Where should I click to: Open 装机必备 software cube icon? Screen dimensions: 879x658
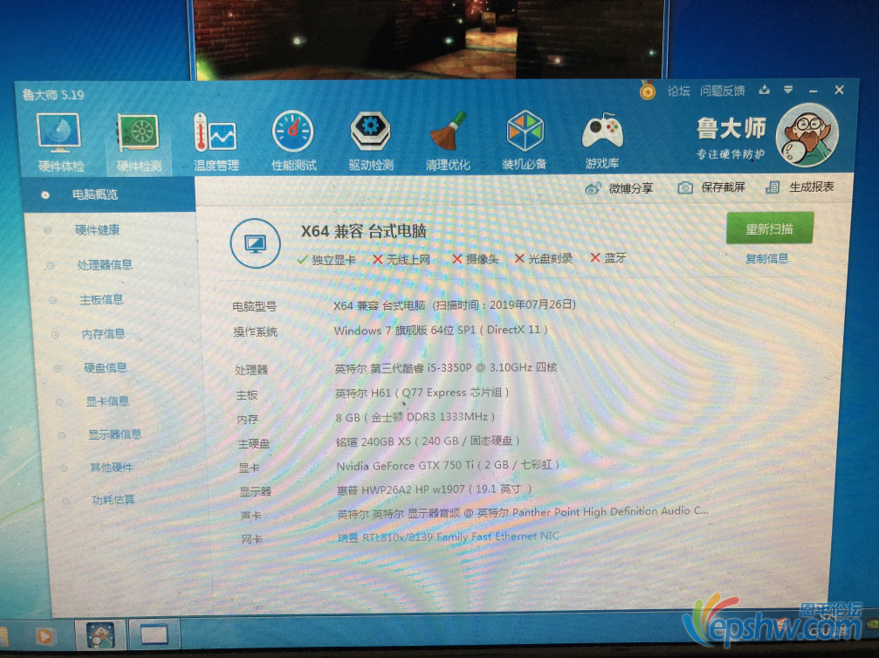click(524, 142)
